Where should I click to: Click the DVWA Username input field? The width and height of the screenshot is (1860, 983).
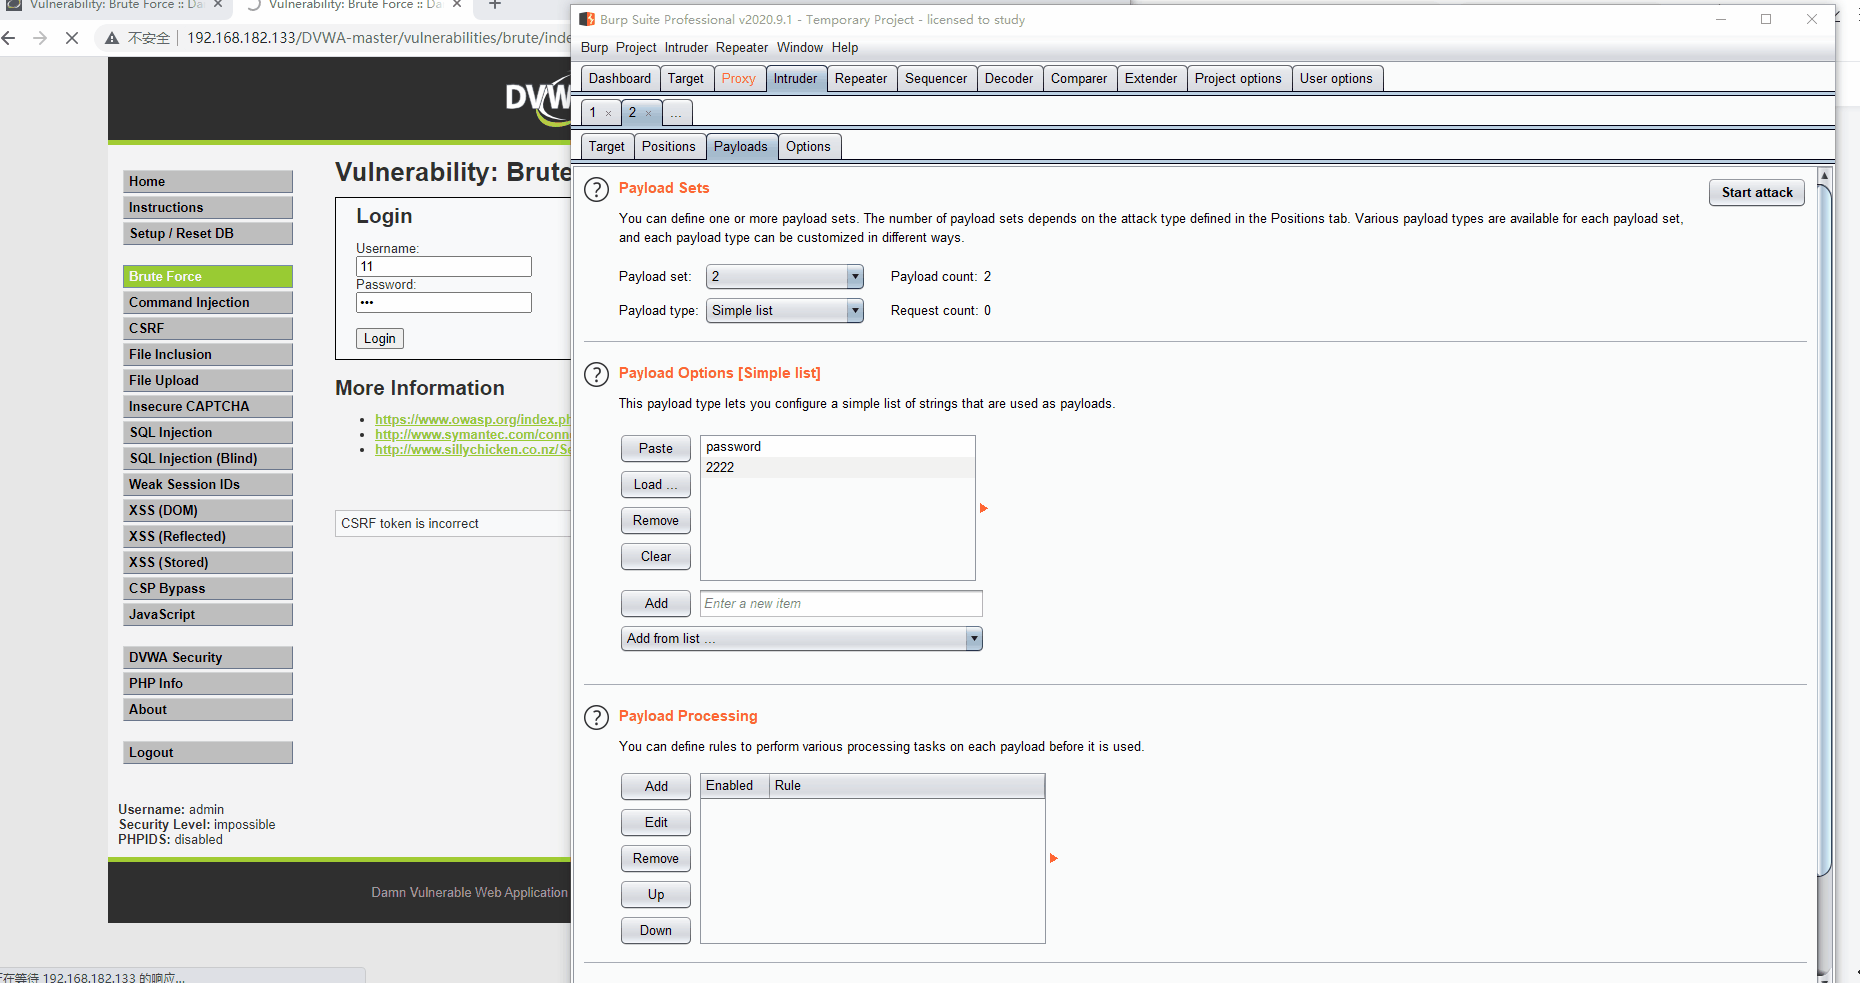444,267
